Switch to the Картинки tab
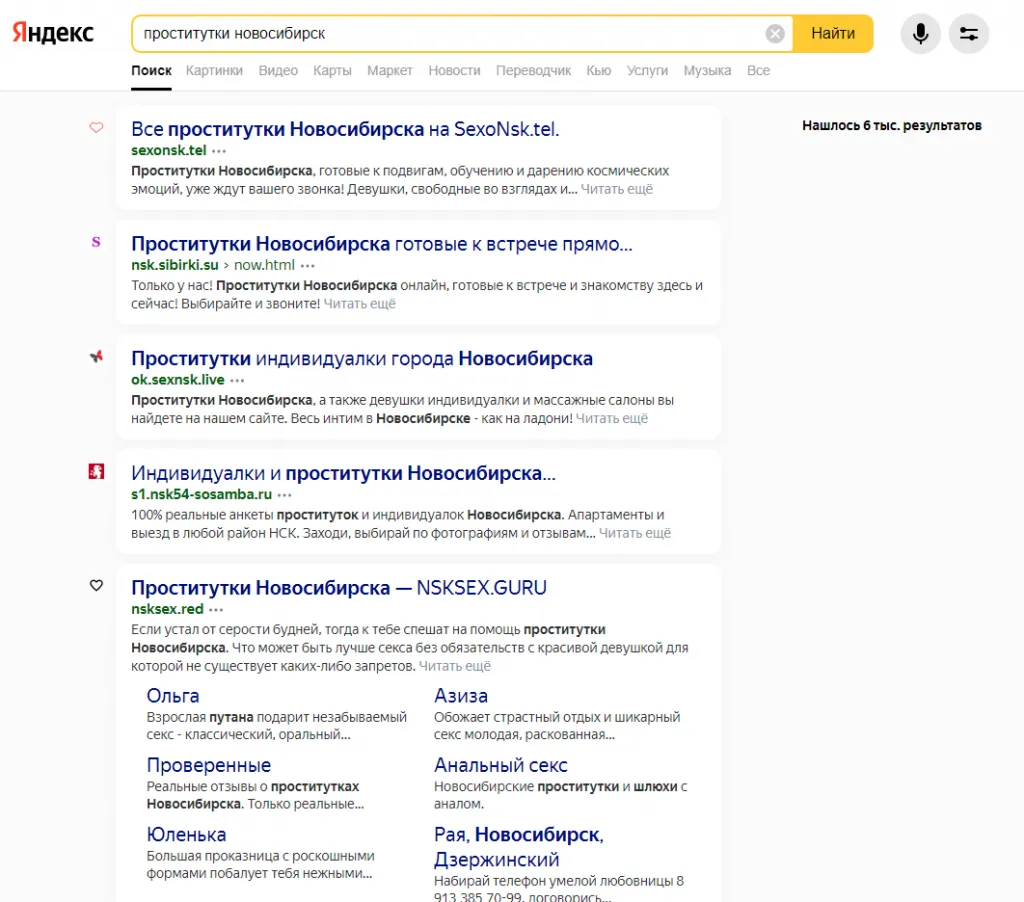Viewport: 1024px width, 902px height. coord(214,71)
